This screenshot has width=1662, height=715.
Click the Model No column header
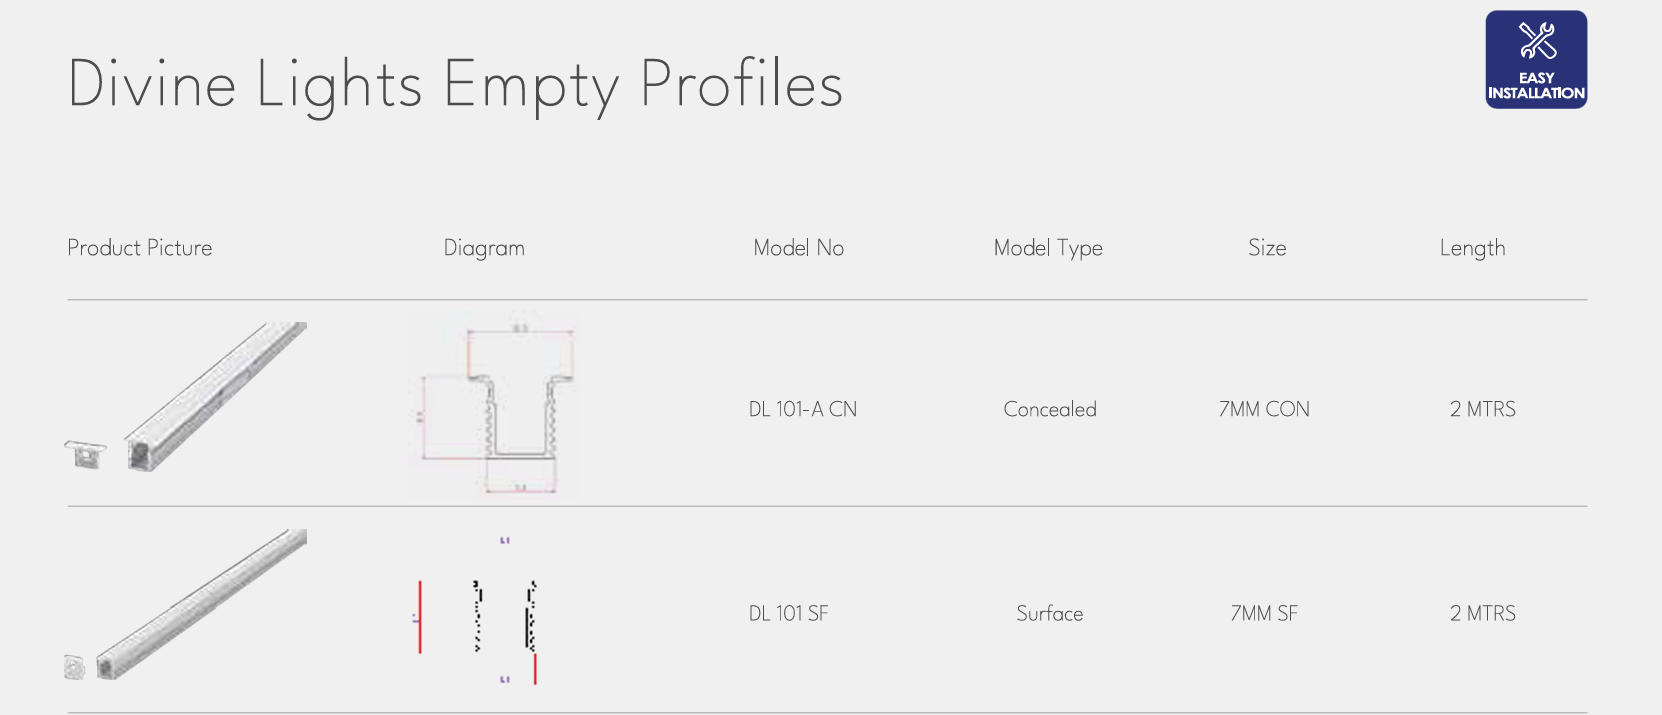(x=799, y=248)
